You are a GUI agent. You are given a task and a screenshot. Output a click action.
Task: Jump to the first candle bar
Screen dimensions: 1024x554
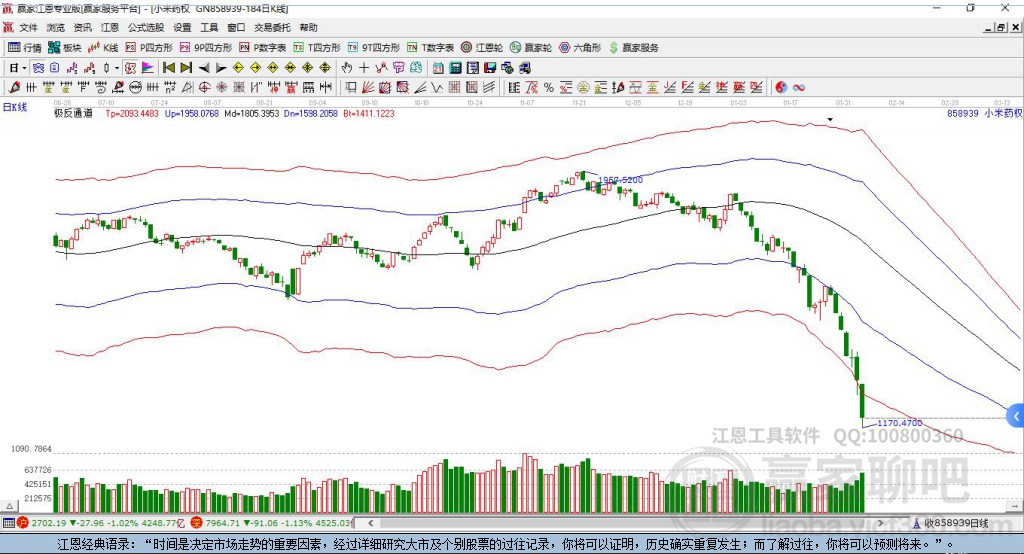[x=169, y=68]
